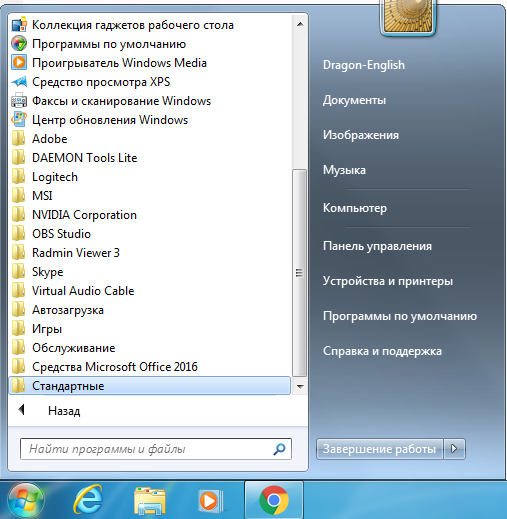Click the Автозагрузка folder icon
Image resolution: width=507 pixels, height=519 pixels.
pyautogui.click(x=18, y=310)
